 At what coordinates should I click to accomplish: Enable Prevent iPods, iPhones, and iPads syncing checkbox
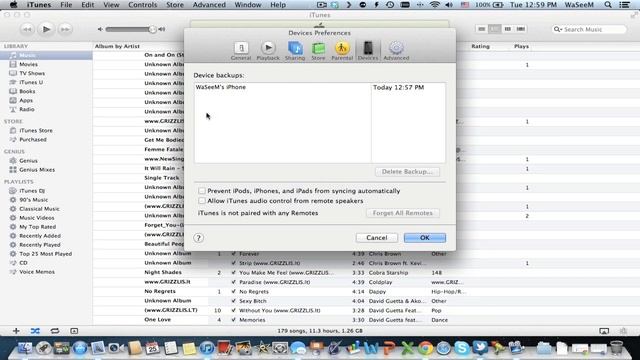tap(202, 191)
